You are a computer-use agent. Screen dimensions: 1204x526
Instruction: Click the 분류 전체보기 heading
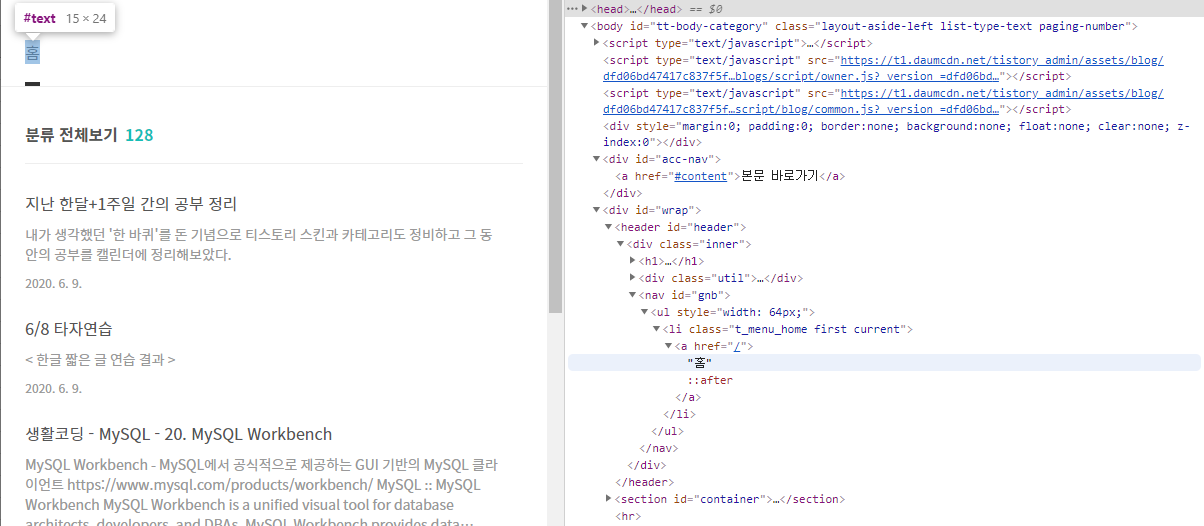71,135
